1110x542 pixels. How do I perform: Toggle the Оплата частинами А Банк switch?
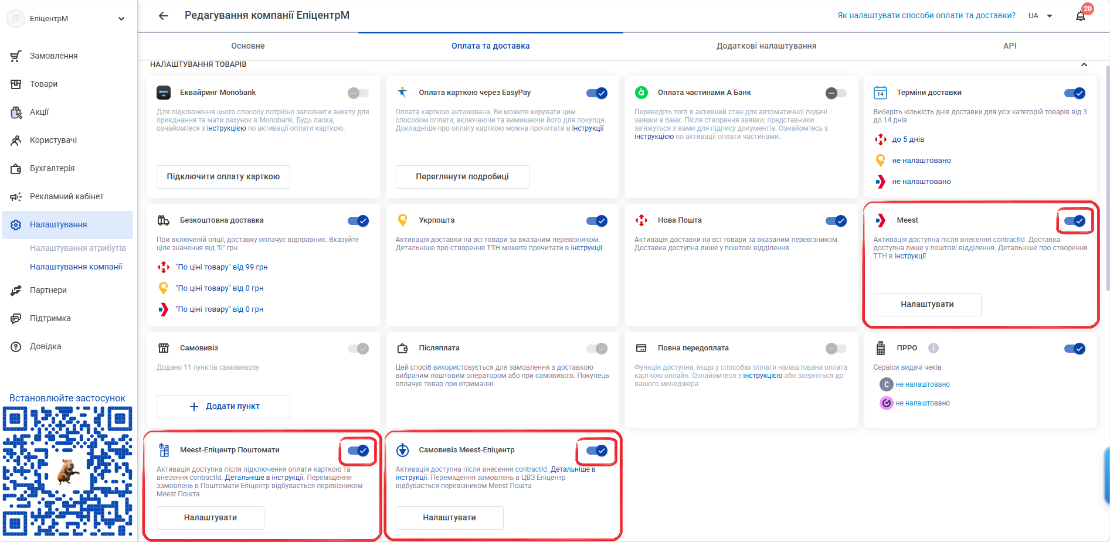[835, 93]
